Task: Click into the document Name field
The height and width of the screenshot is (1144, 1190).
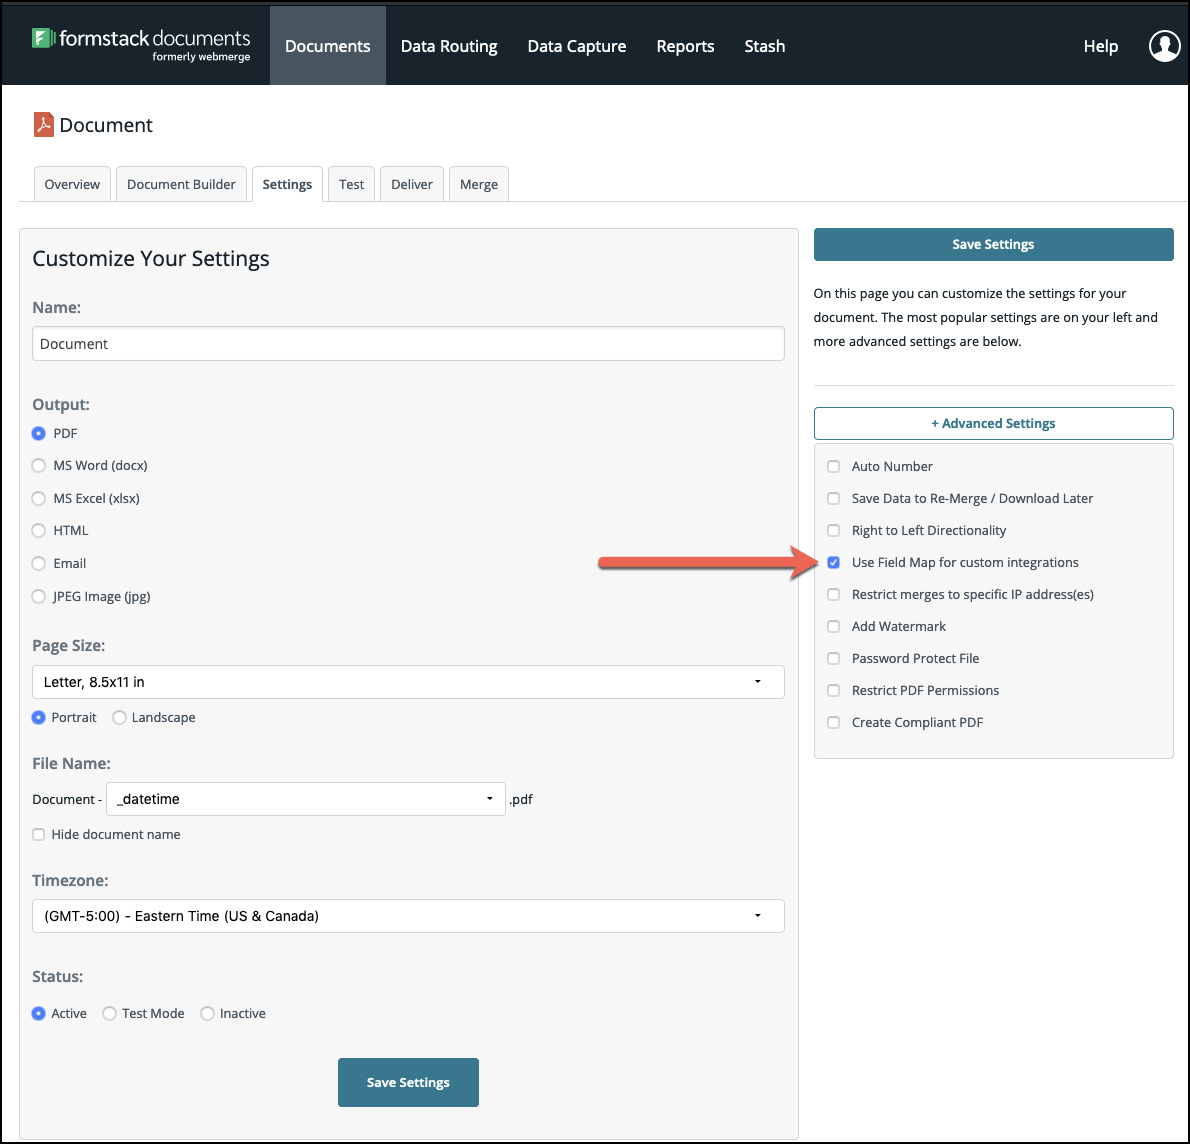Action: 408,344
